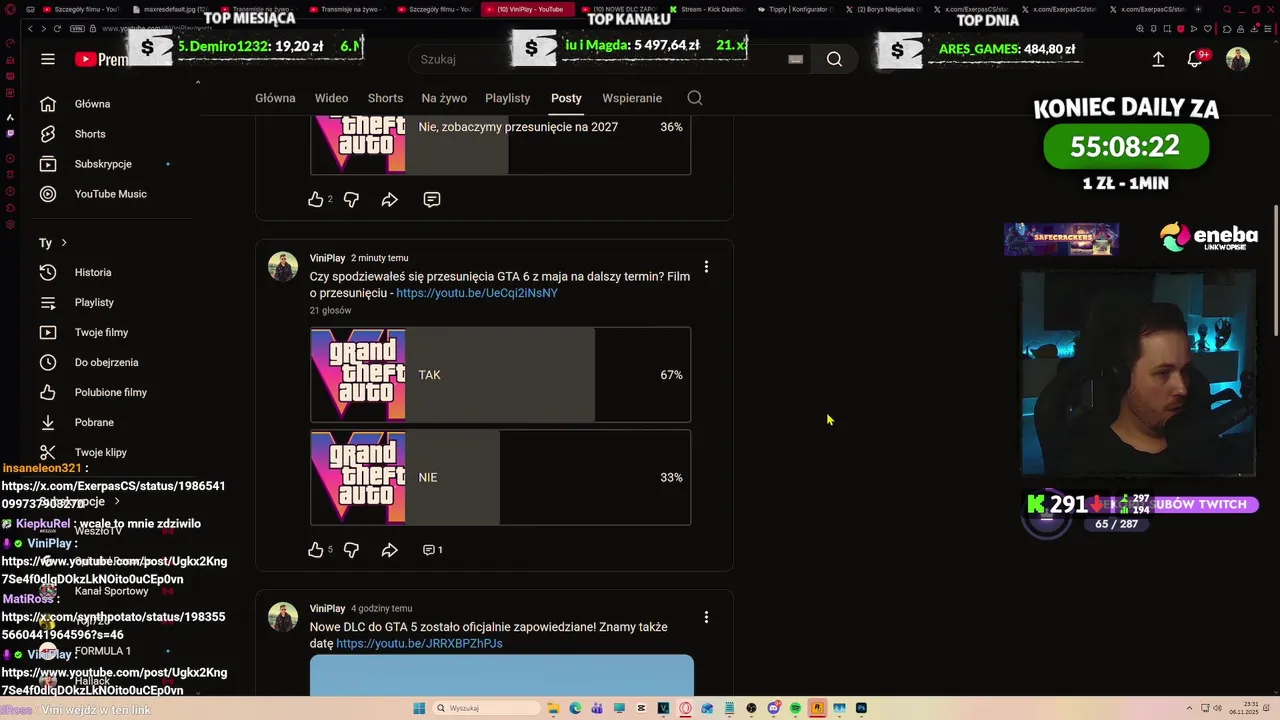This screenshot has height=720, width=1280.
Task: Switch to the Tipply Konfigurator browser tab
Action: coord(795,9)
